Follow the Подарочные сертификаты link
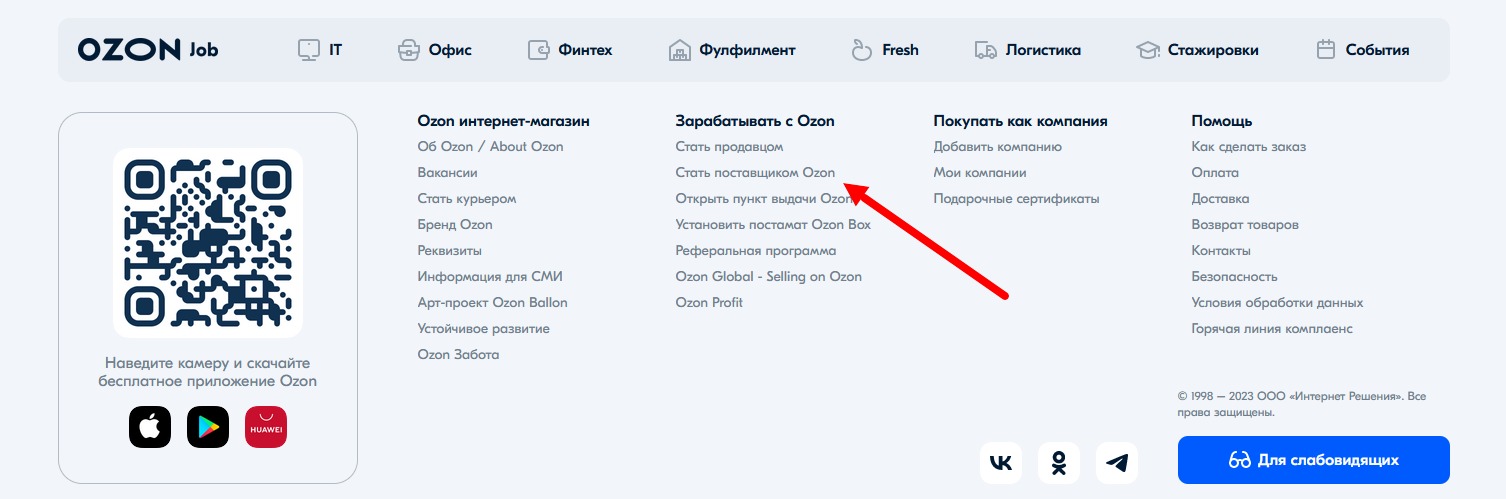Viewport: 1506px width, 499px height. tap(1016, 199)
